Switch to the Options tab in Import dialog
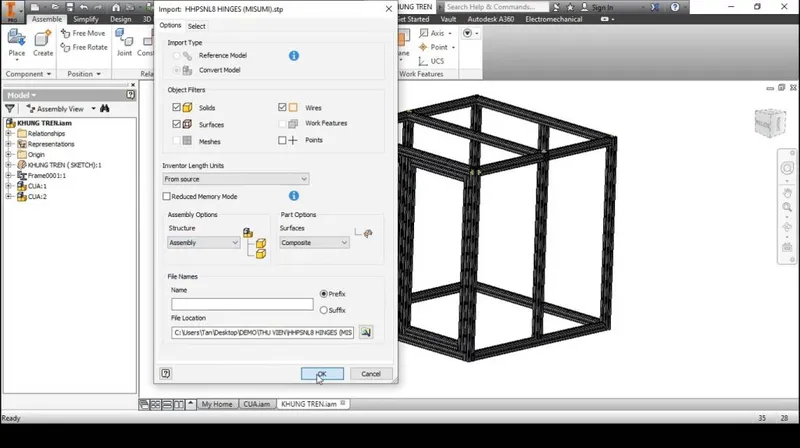 (170, 26)
